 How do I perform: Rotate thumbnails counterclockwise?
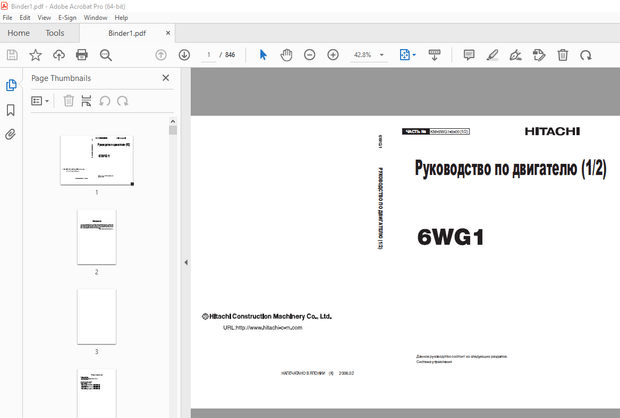tap(105, 101)
